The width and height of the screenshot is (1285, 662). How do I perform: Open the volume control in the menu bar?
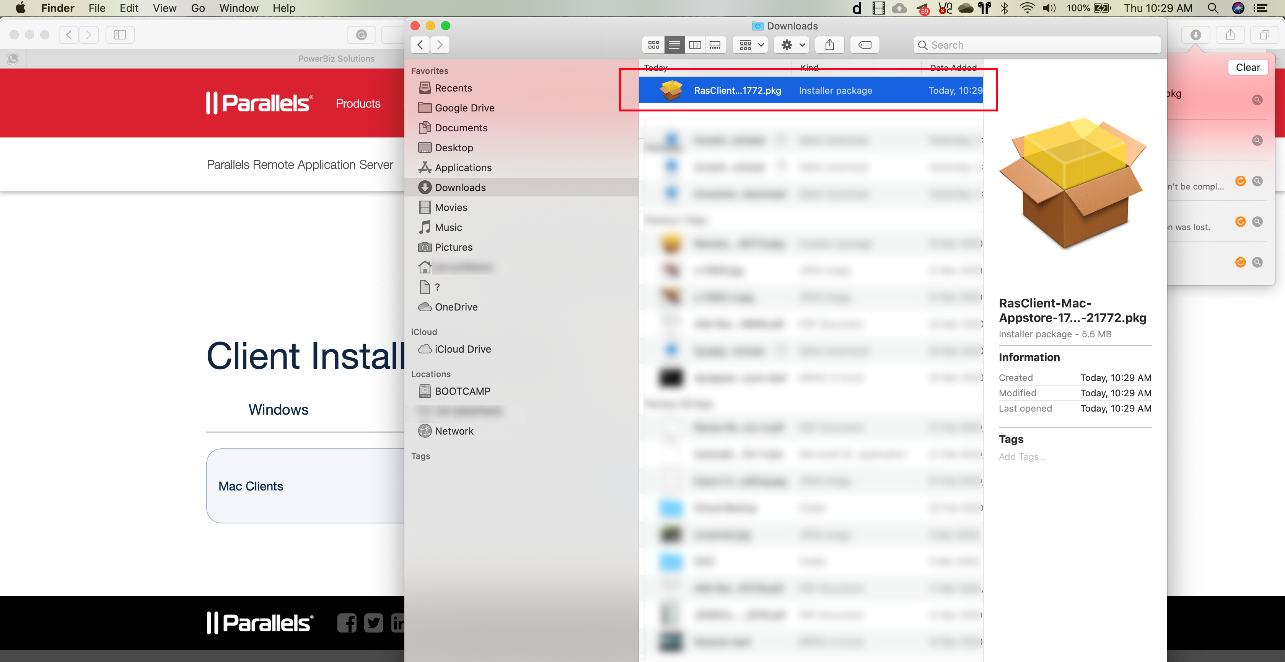pyautogui.click(x=1050, y=8)
